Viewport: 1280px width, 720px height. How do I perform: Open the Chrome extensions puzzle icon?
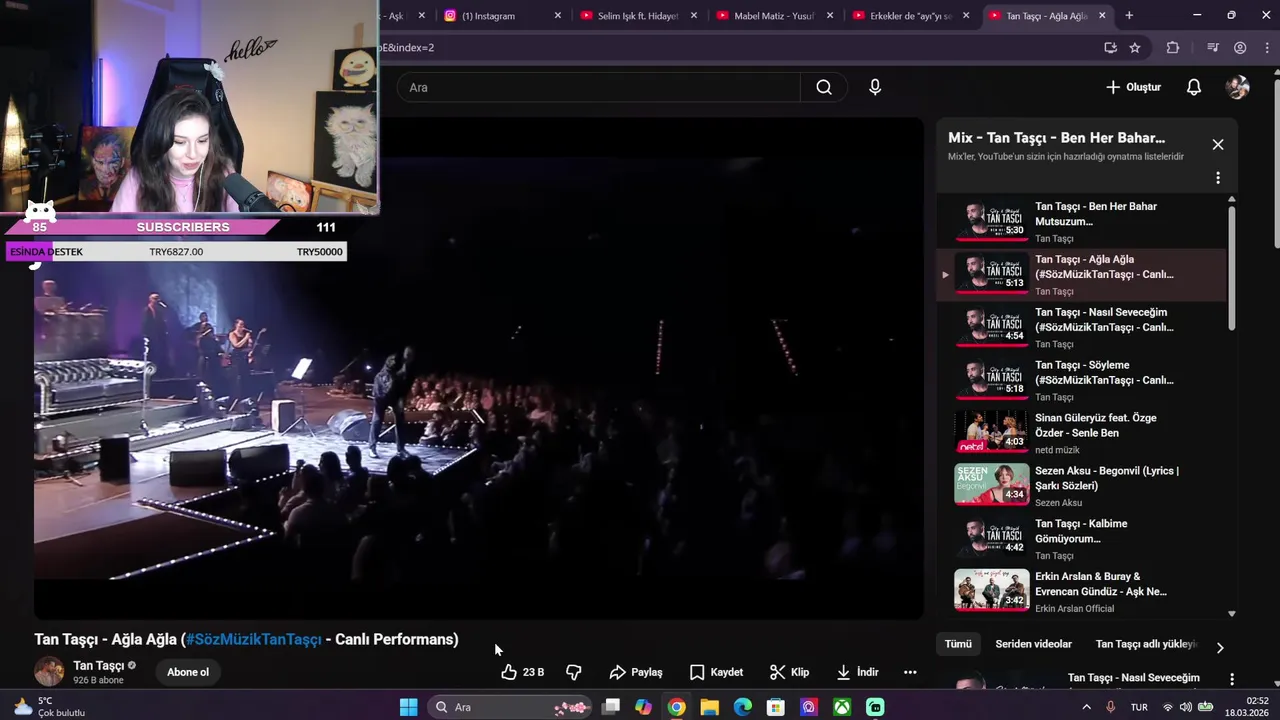[x=1173, y=47]
